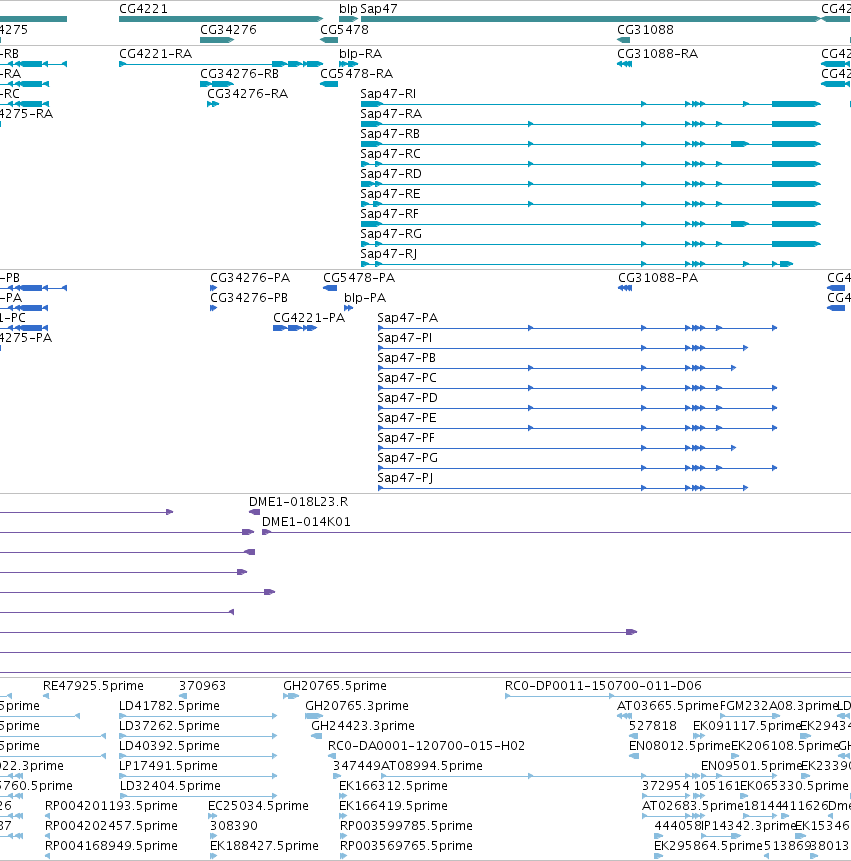Screen dimensions: 851x861
Task: Select EST LD32404.5prime label
Action: coord(170,786)
